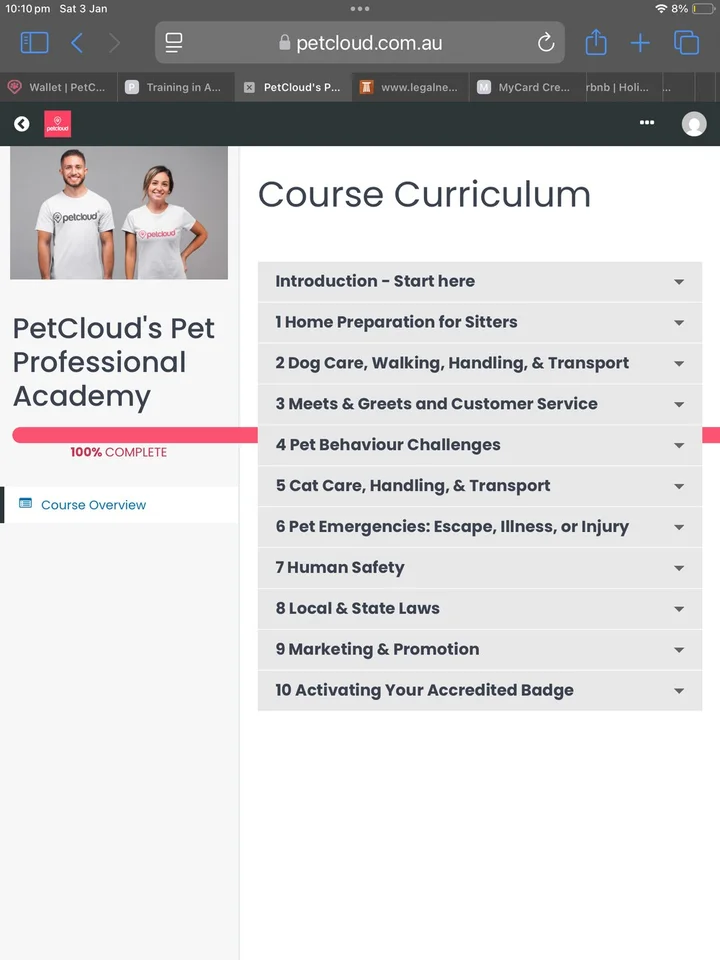Expand 4 Pet Behaviour Challenges section
The width and height of the screenshot is (720, 960).
tap(479, 445)
